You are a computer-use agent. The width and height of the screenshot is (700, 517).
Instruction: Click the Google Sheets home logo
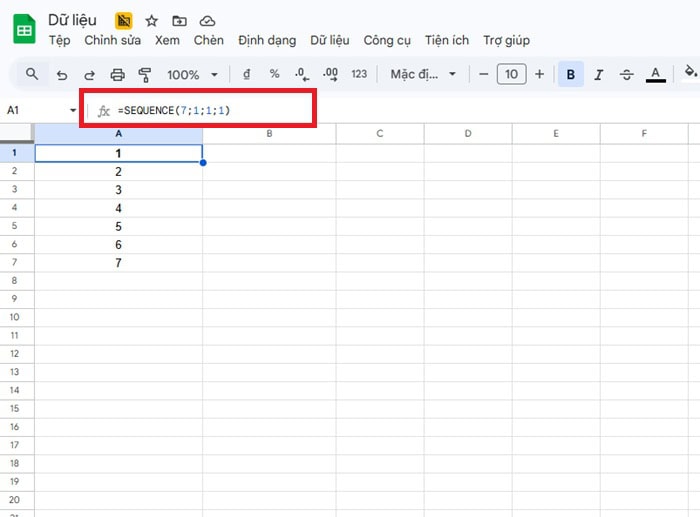pyautogui.click(x=24, y=30)
